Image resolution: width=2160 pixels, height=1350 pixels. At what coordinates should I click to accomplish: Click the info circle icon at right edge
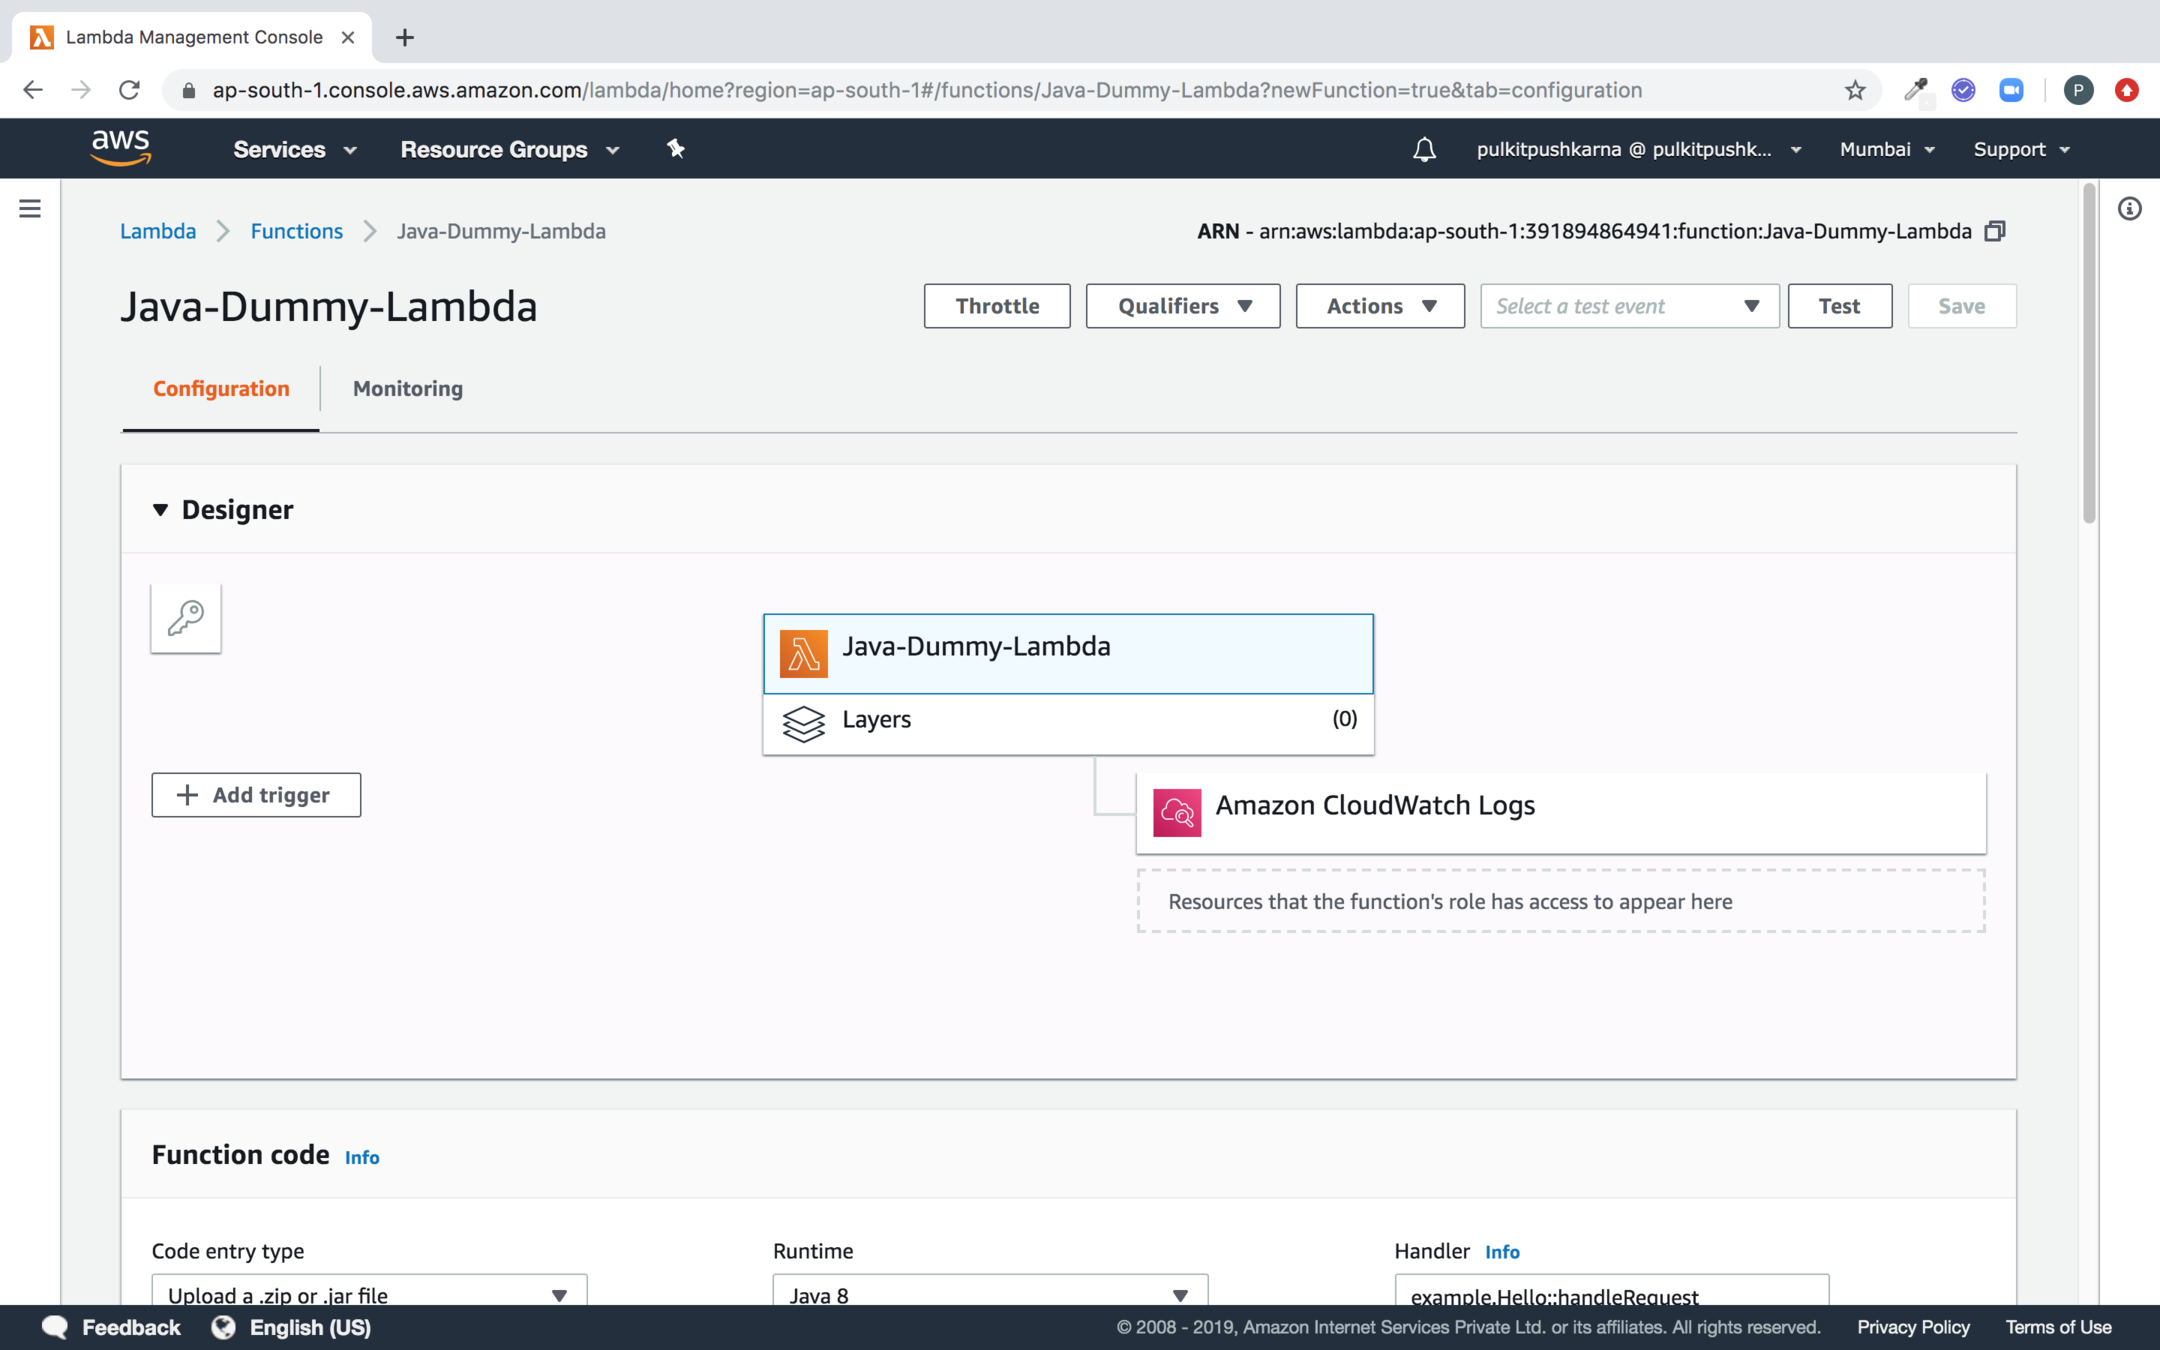pyautogui.click(x=2129, y=208)
